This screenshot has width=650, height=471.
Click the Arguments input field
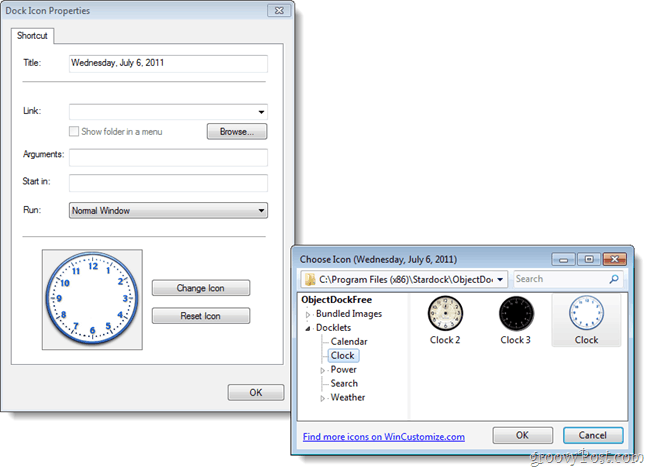click(x=168, y=158)
